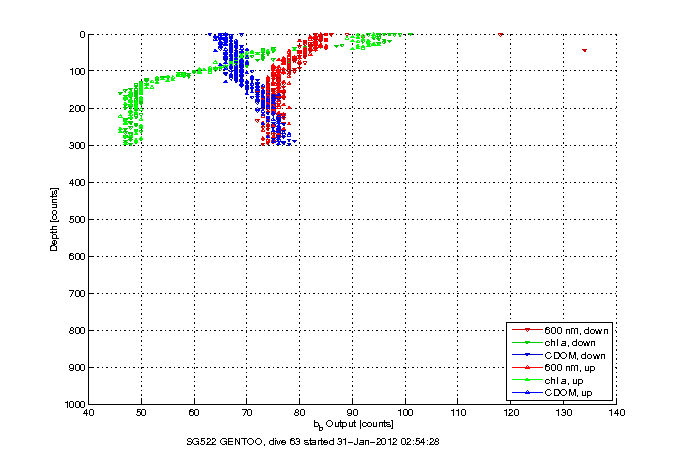Click the blue line sample for CDOM down

click(x=527, y=355)
